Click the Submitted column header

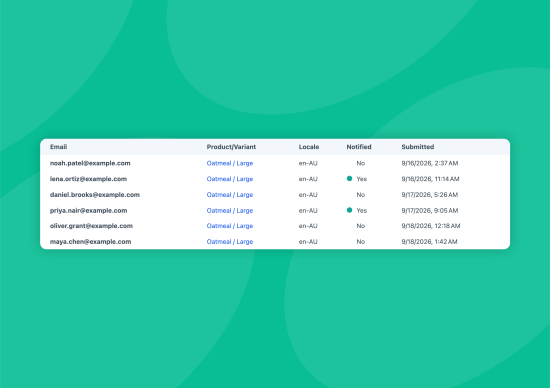tap(418, 147)
